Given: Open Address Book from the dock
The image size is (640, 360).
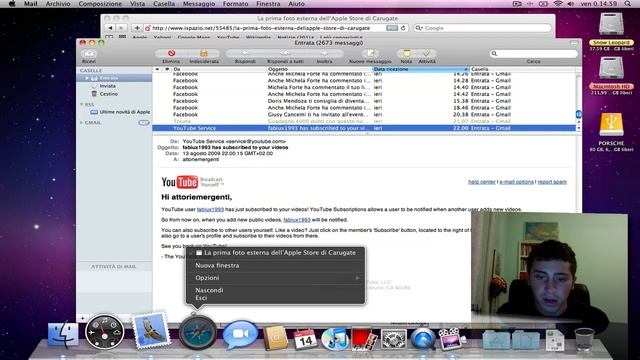Looking at the screenshot, I should (x=276, y=338).
